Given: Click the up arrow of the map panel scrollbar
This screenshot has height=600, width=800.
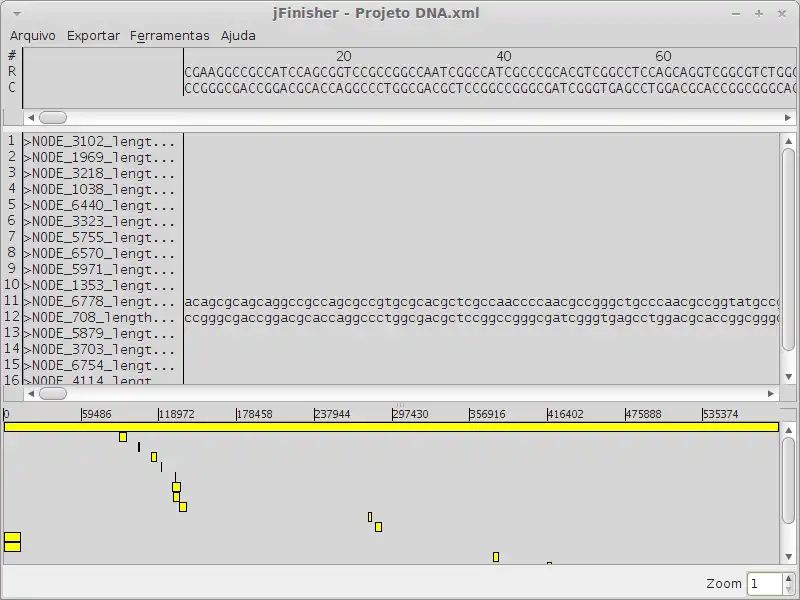Looking at the screenshot, I should tap(789, 430).
